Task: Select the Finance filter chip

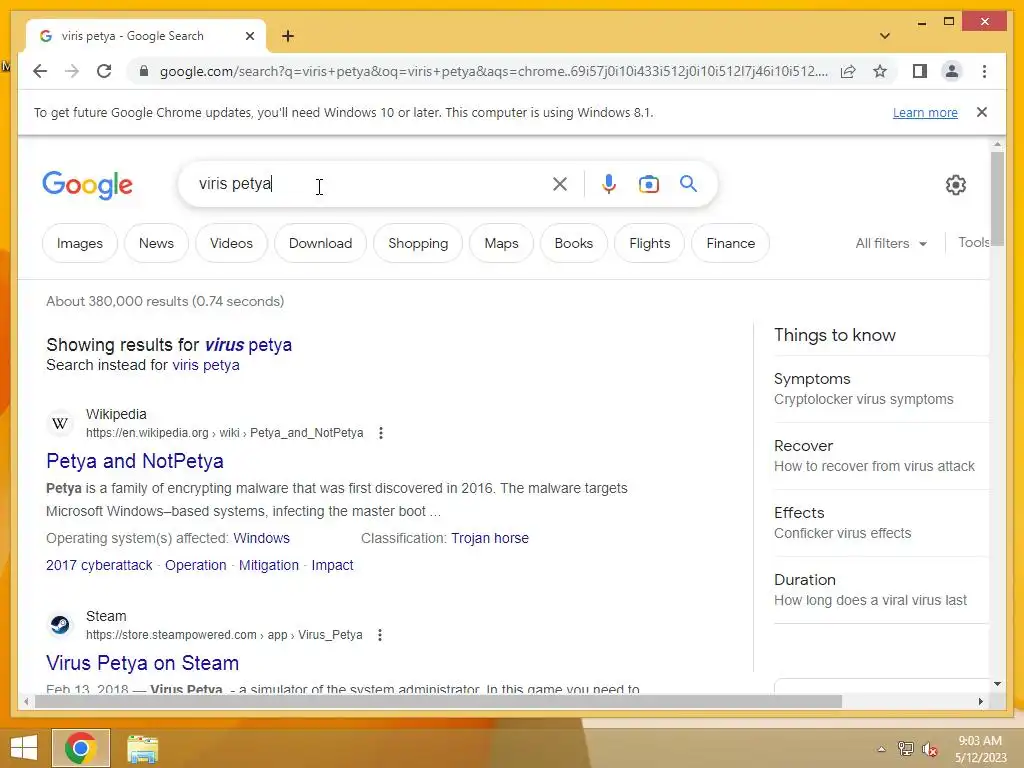Action: (730, 243)
